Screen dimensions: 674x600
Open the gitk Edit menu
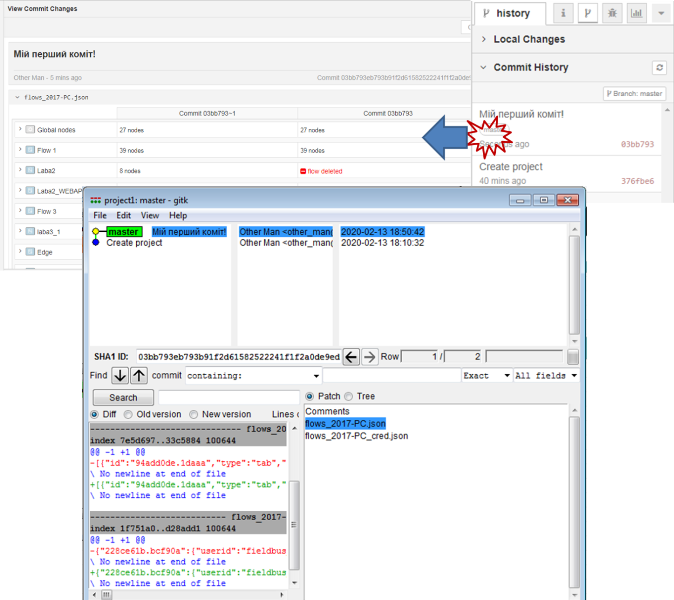124,215
